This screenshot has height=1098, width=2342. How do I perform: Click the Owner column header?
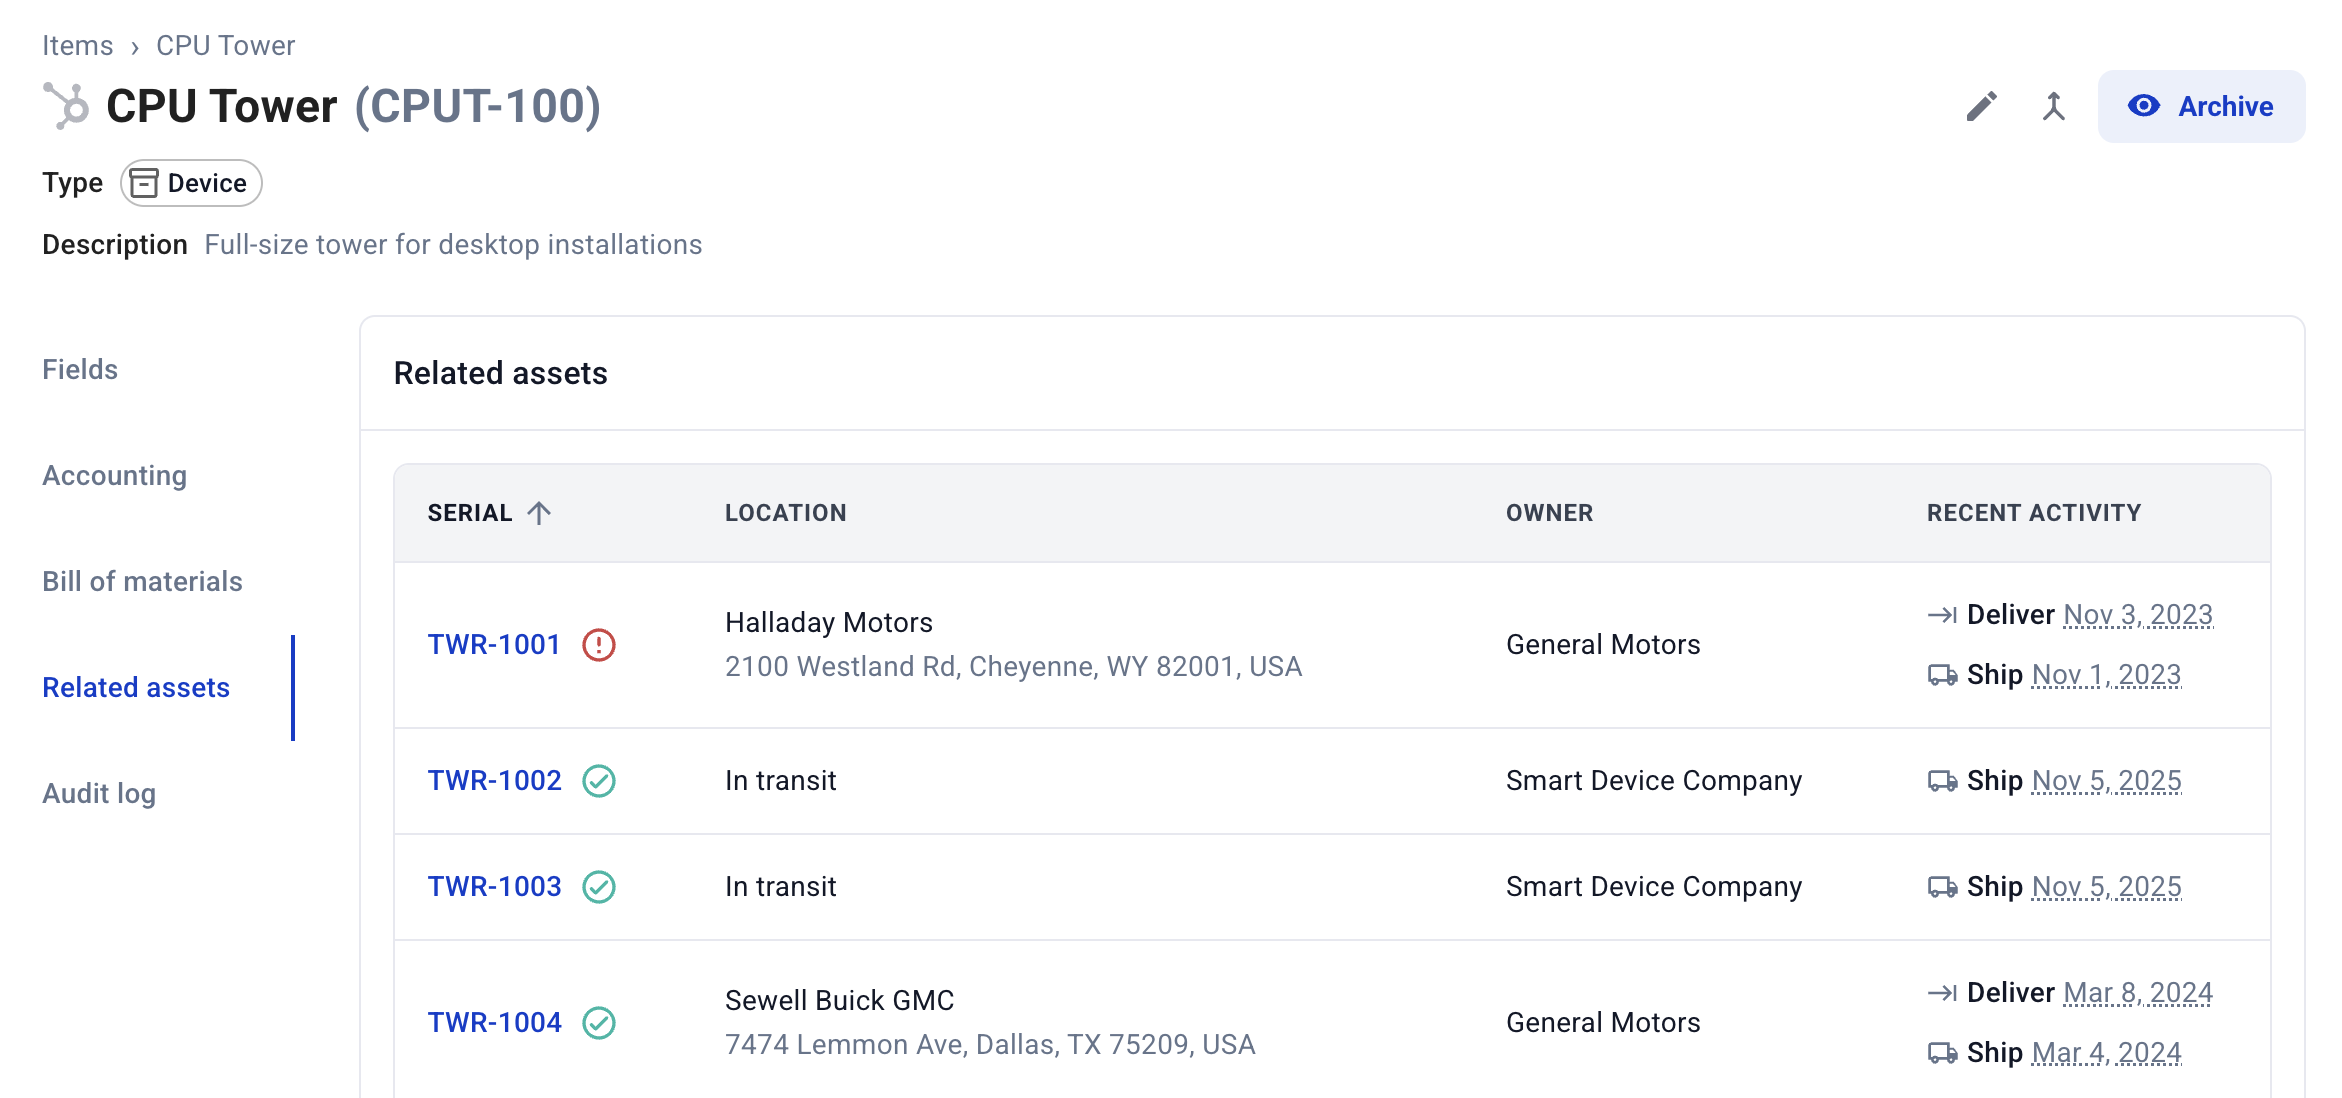click(x=1549, y=513)
